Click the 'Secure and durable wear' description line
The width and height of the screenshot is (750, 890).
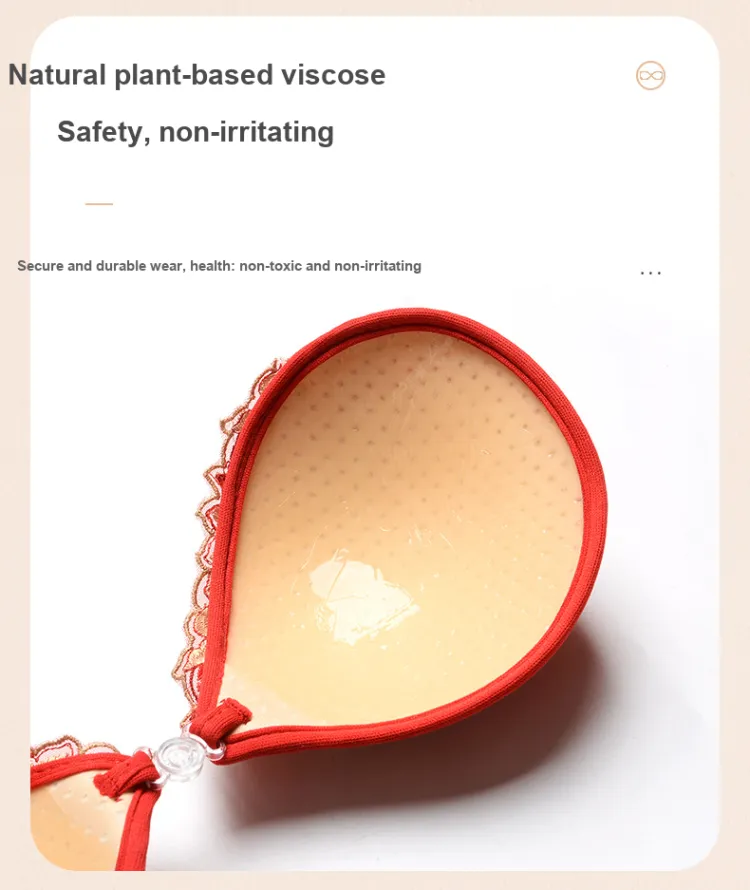pyautogui.click(x=219, y=266)
